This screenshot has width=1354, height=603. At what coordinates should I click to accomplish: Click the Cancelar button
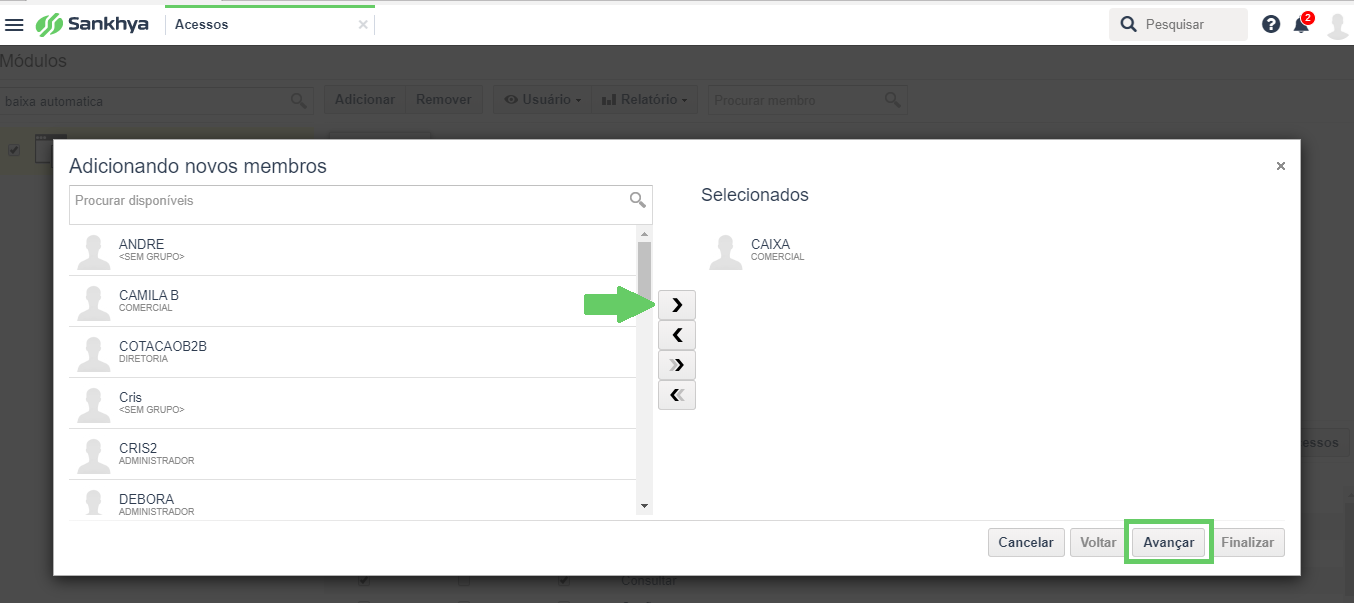pyautogui.click(x=1026, y=542)
